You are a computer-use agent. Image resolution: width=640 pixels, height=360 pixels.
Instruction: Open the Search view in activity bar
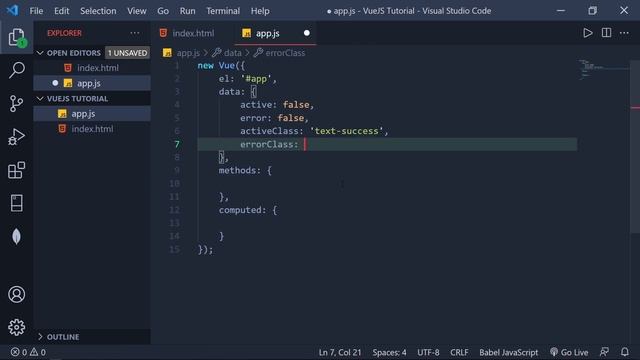coord(16,70)
